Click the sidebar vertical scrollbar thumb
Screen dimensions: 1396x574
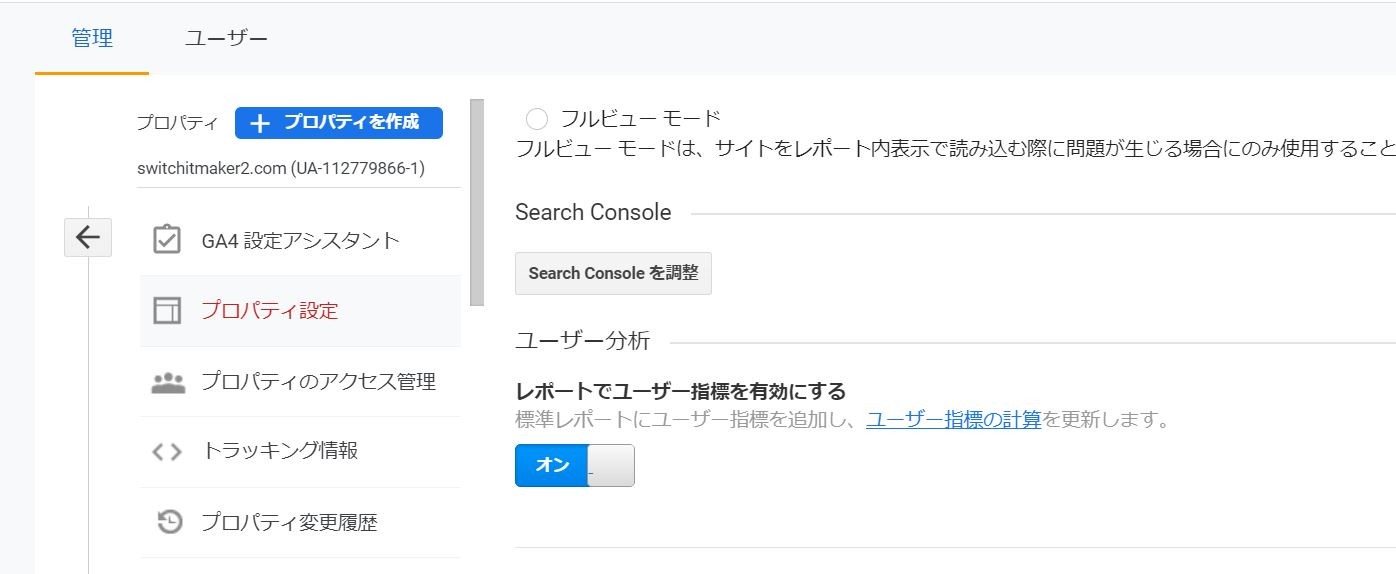tap(476, 202)
